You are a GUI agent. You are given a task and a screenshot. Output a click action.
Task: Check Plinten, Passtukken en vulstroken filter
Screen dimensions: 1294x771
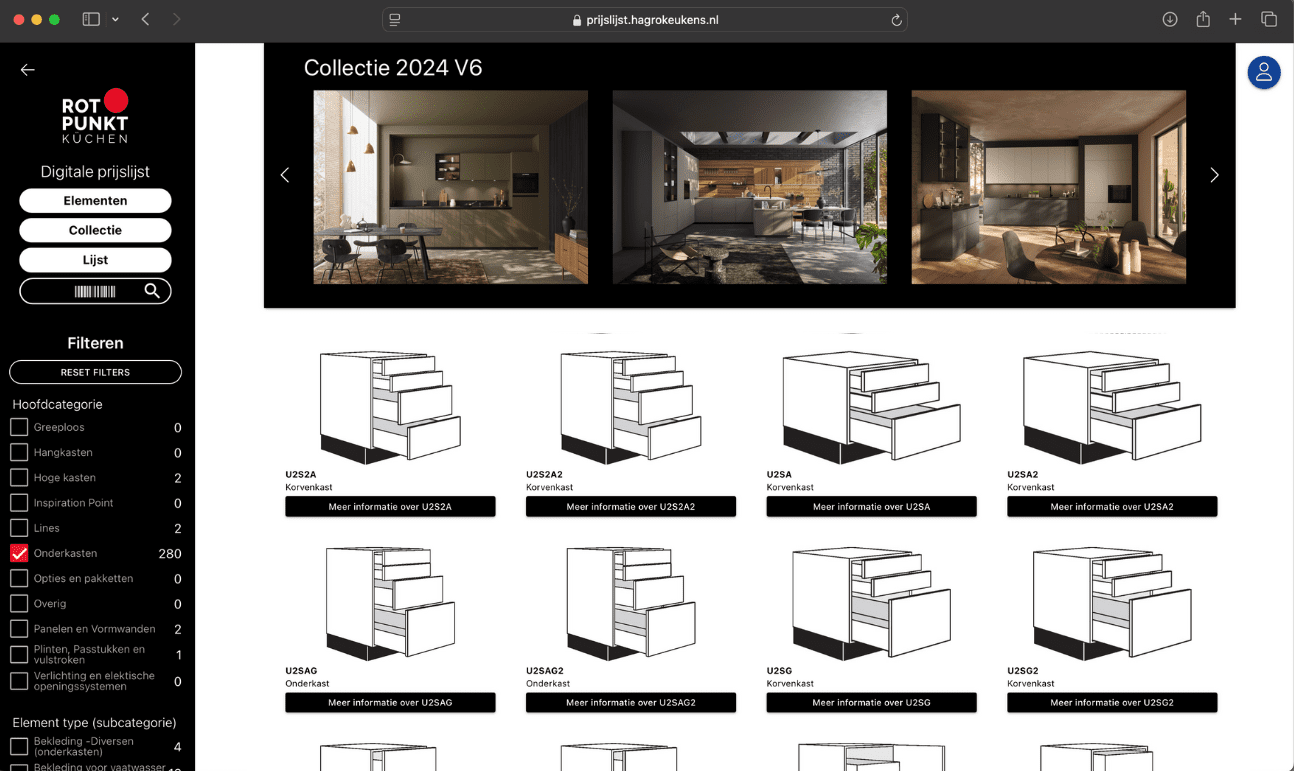[19, 655]
